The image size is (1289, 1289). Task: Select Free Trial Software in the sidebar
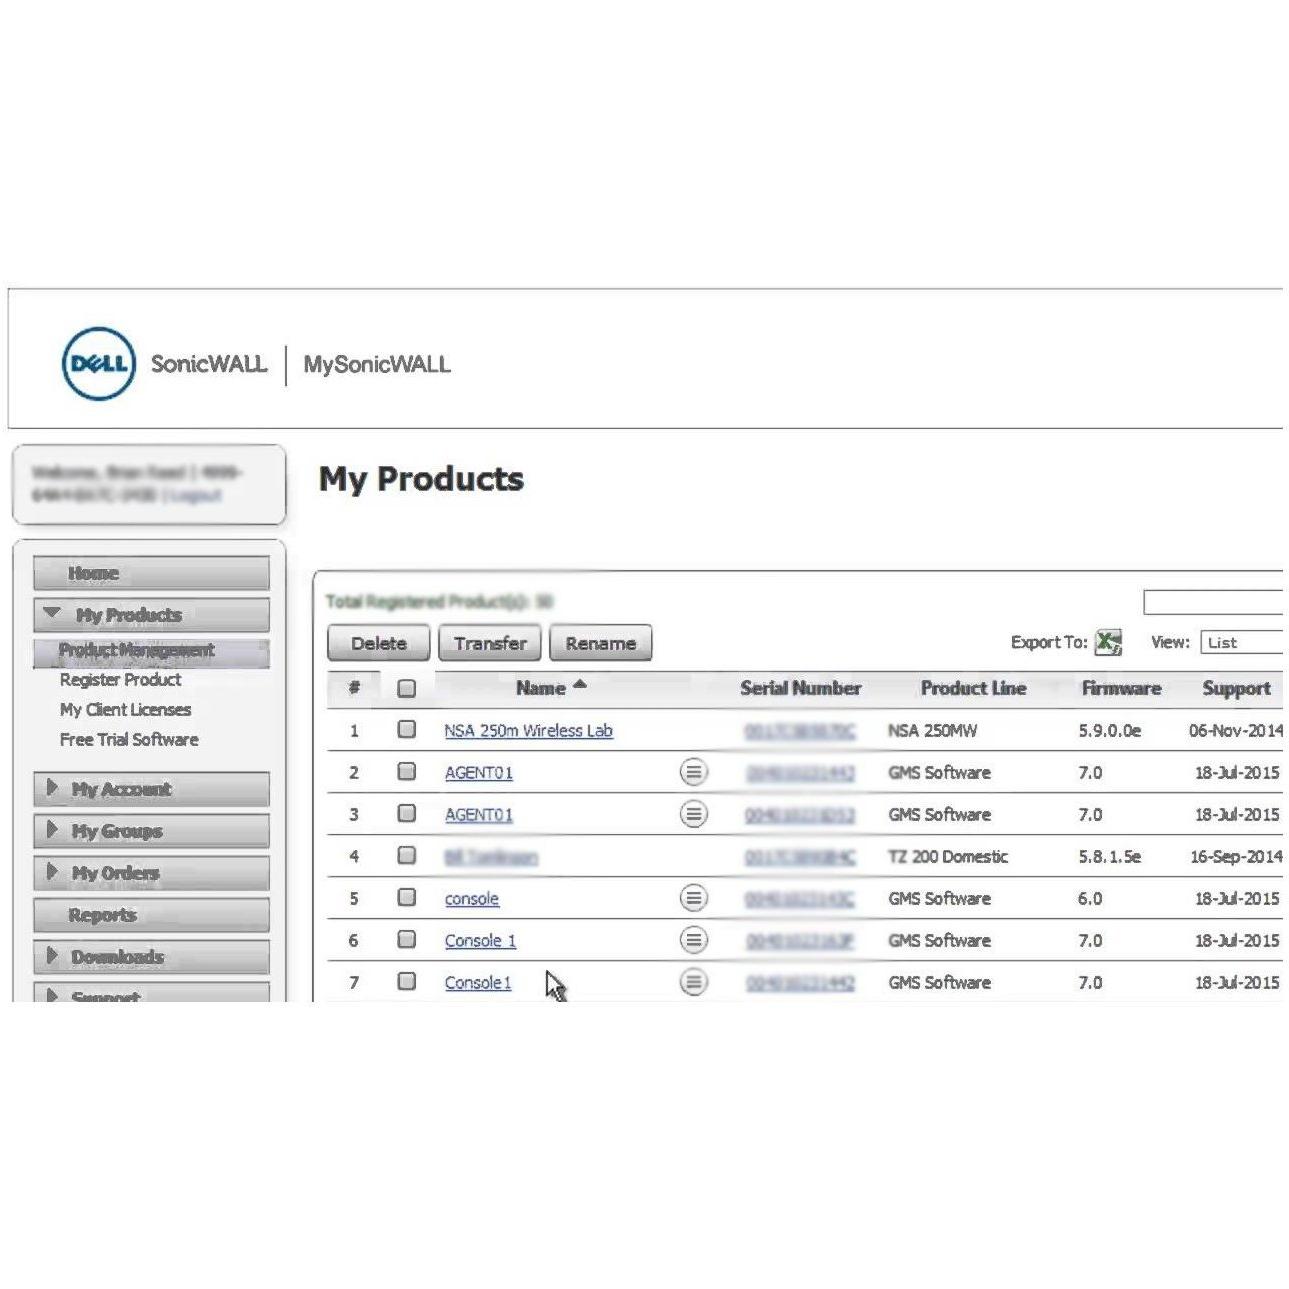[x=129, y=740]
